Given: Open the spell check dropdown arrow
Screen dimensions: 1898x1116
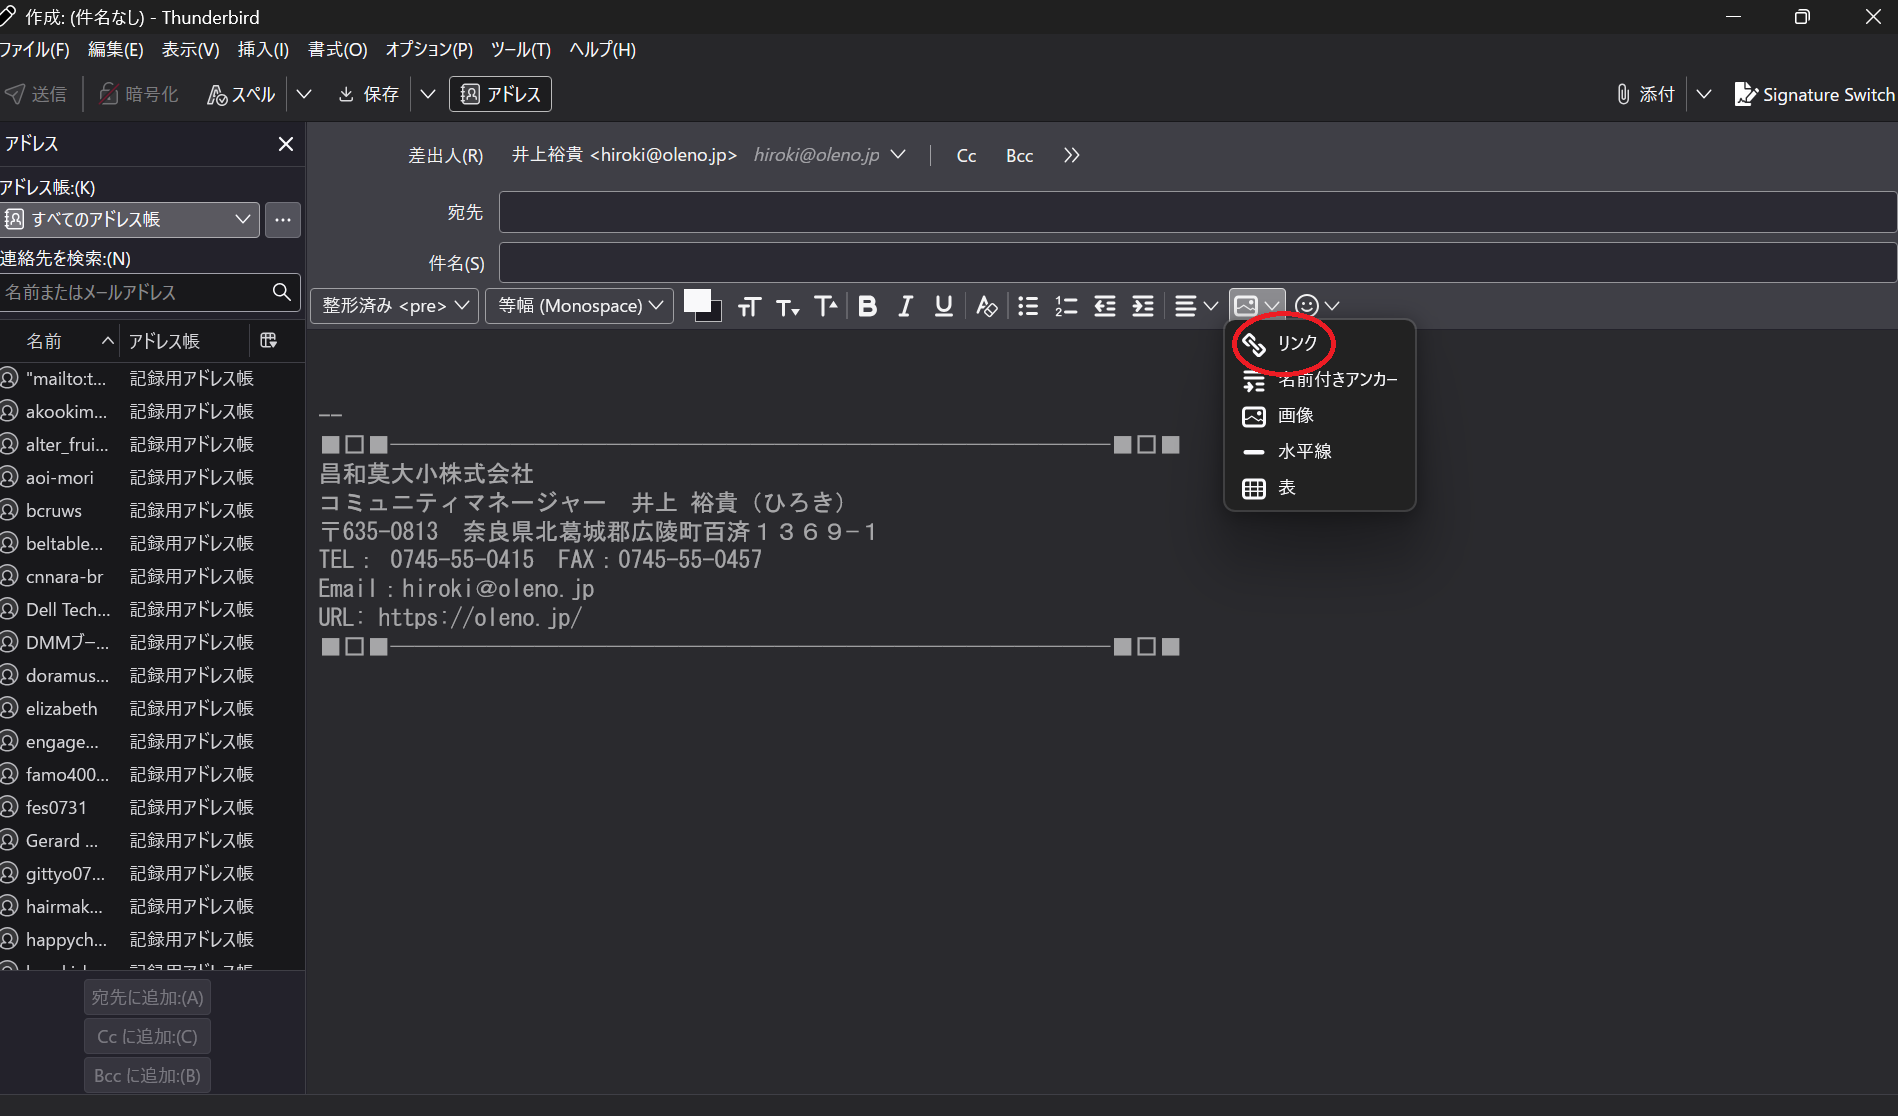Looking at the screenshot, I should tap(305, 94).
